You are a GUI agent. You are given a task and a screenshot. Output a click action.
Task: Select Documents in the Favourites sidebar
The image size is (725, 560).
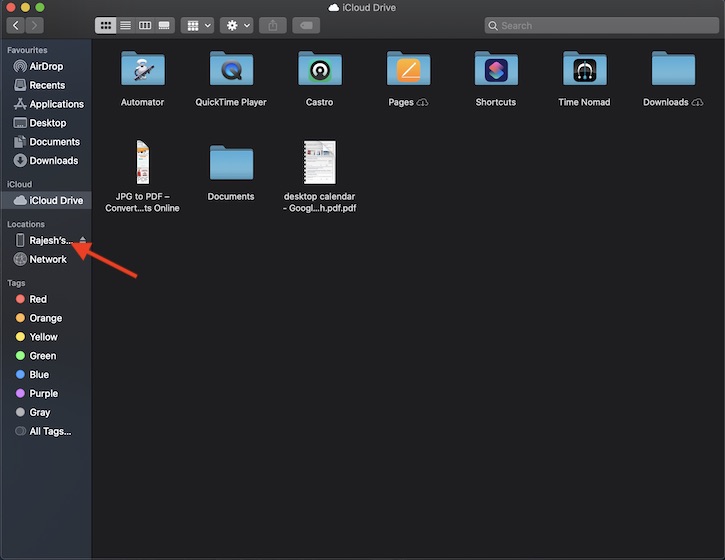point(46,142)
